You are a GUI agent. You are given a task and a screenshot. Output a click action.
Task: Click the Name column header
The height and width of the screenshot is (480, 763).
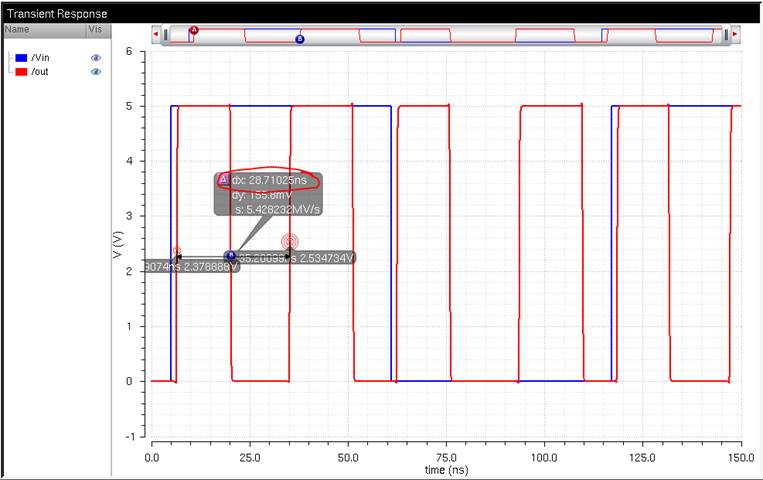[18, 30]
